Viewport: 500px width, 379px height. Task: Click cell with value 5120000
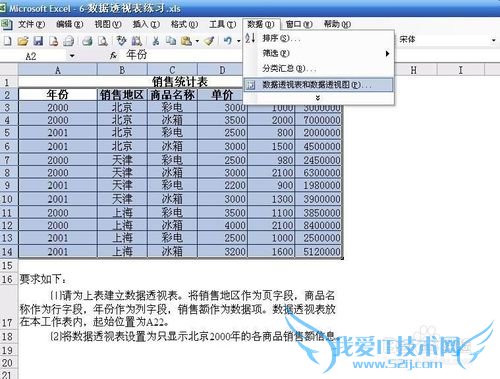click(x=318, y=252)
